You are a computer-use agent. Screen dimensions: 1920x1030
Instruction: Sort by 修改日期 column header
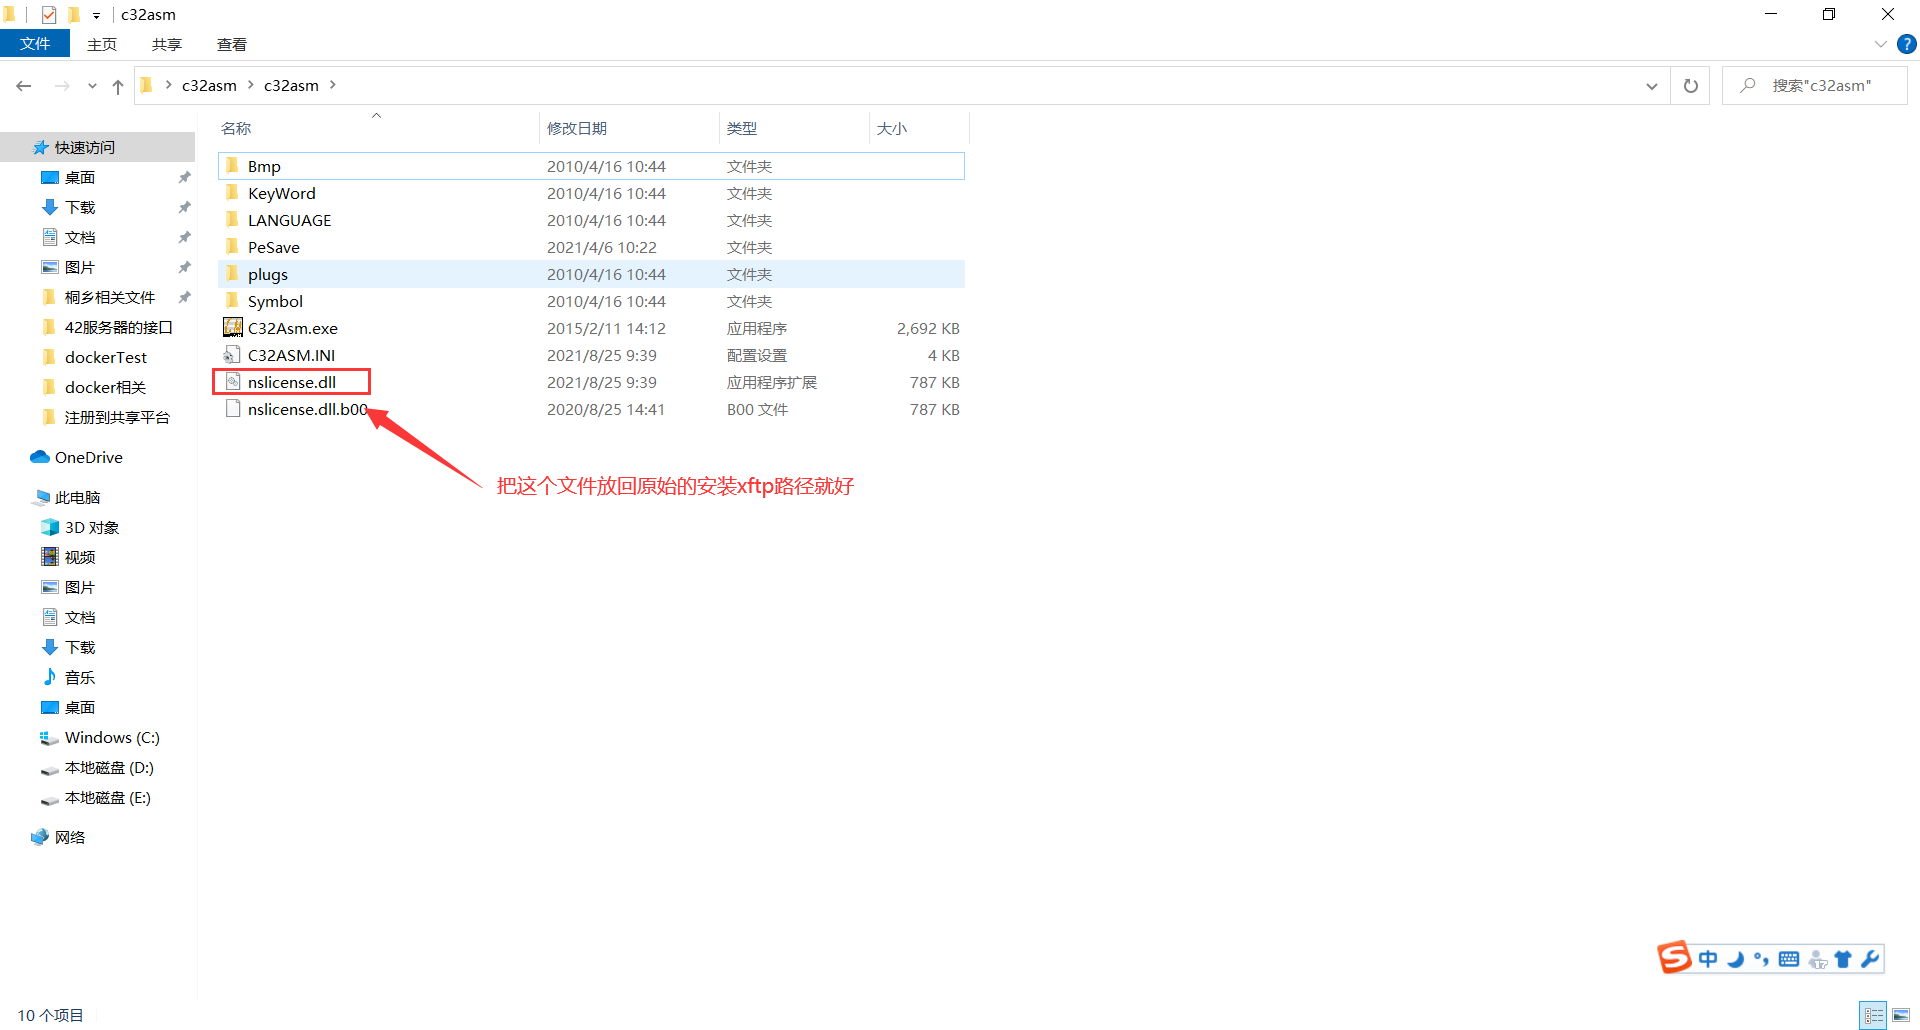pos(577,128)
